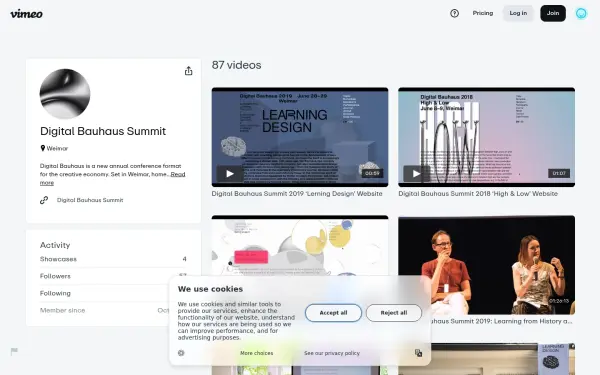Accept all cookies
The height and width of the screenshot is (375, 600).
(333, 313)
